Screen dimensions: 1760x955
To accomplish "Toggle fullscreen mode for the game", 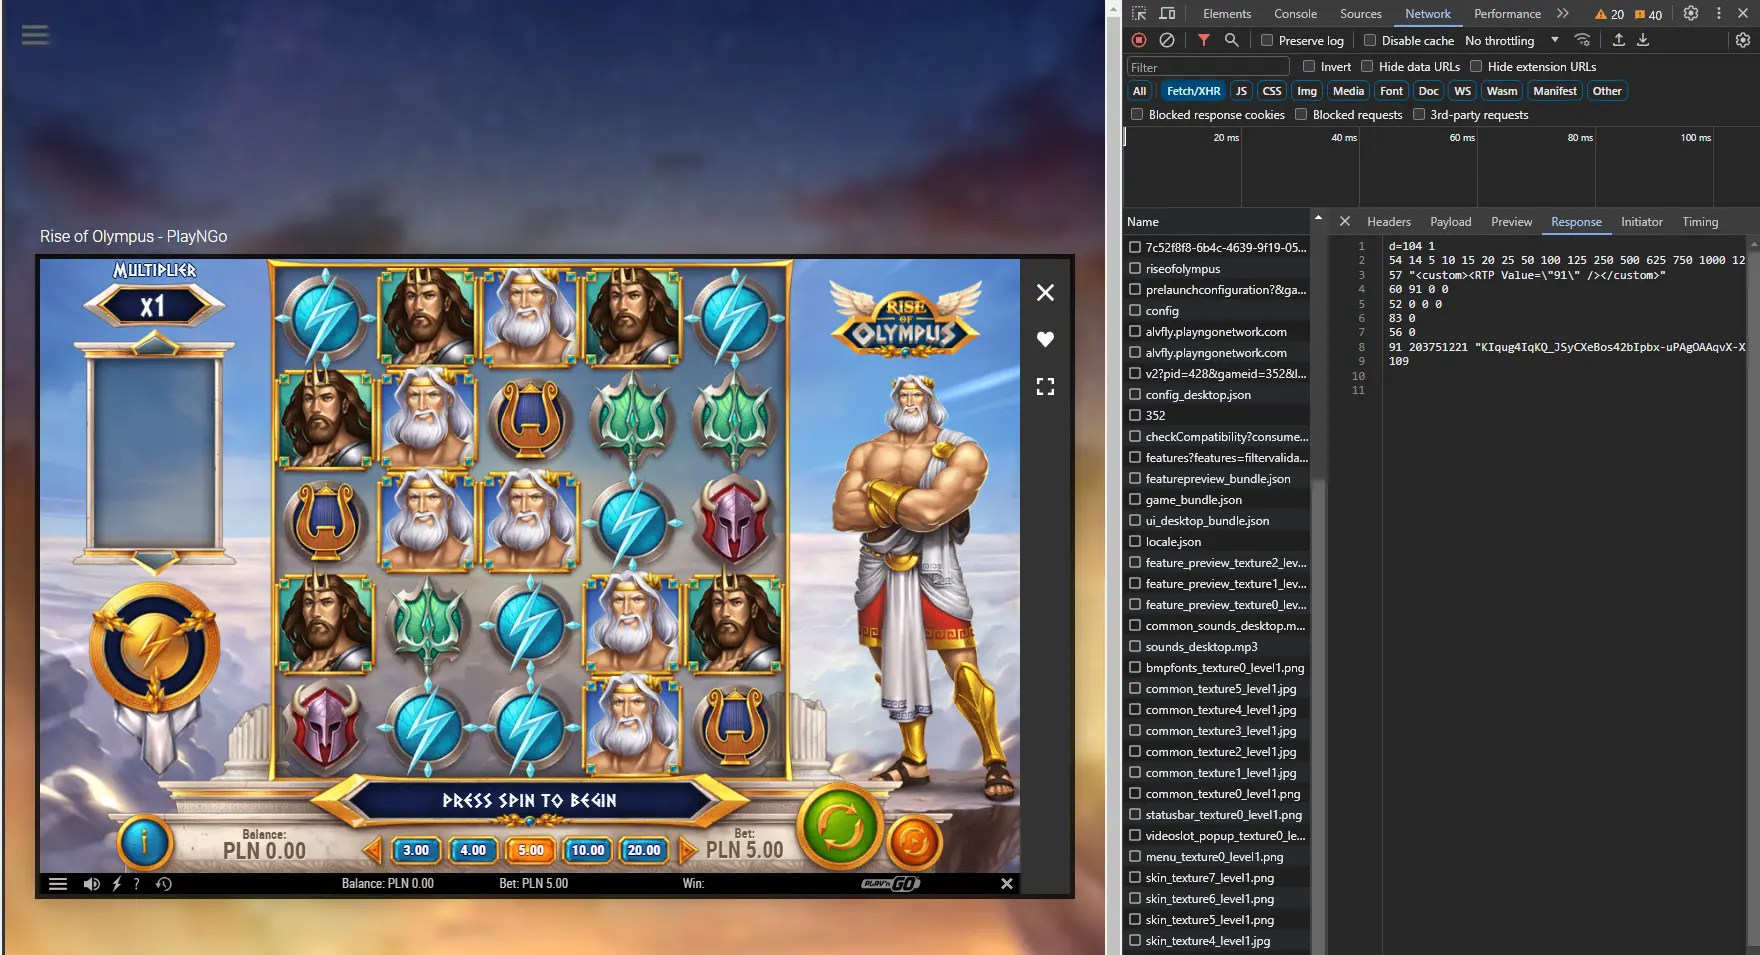I will point(1045,386).
